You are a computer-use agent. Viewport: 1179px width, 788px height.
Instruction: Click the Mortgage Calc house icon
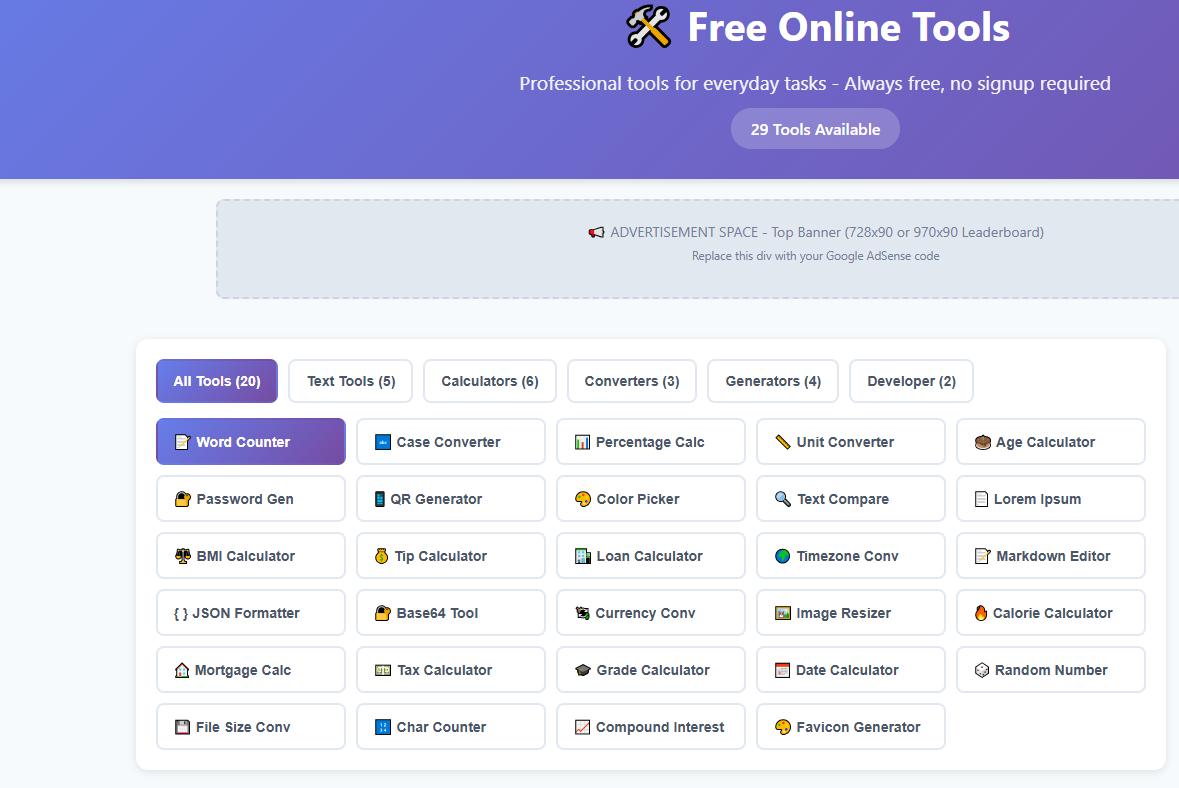pos(182,669)
